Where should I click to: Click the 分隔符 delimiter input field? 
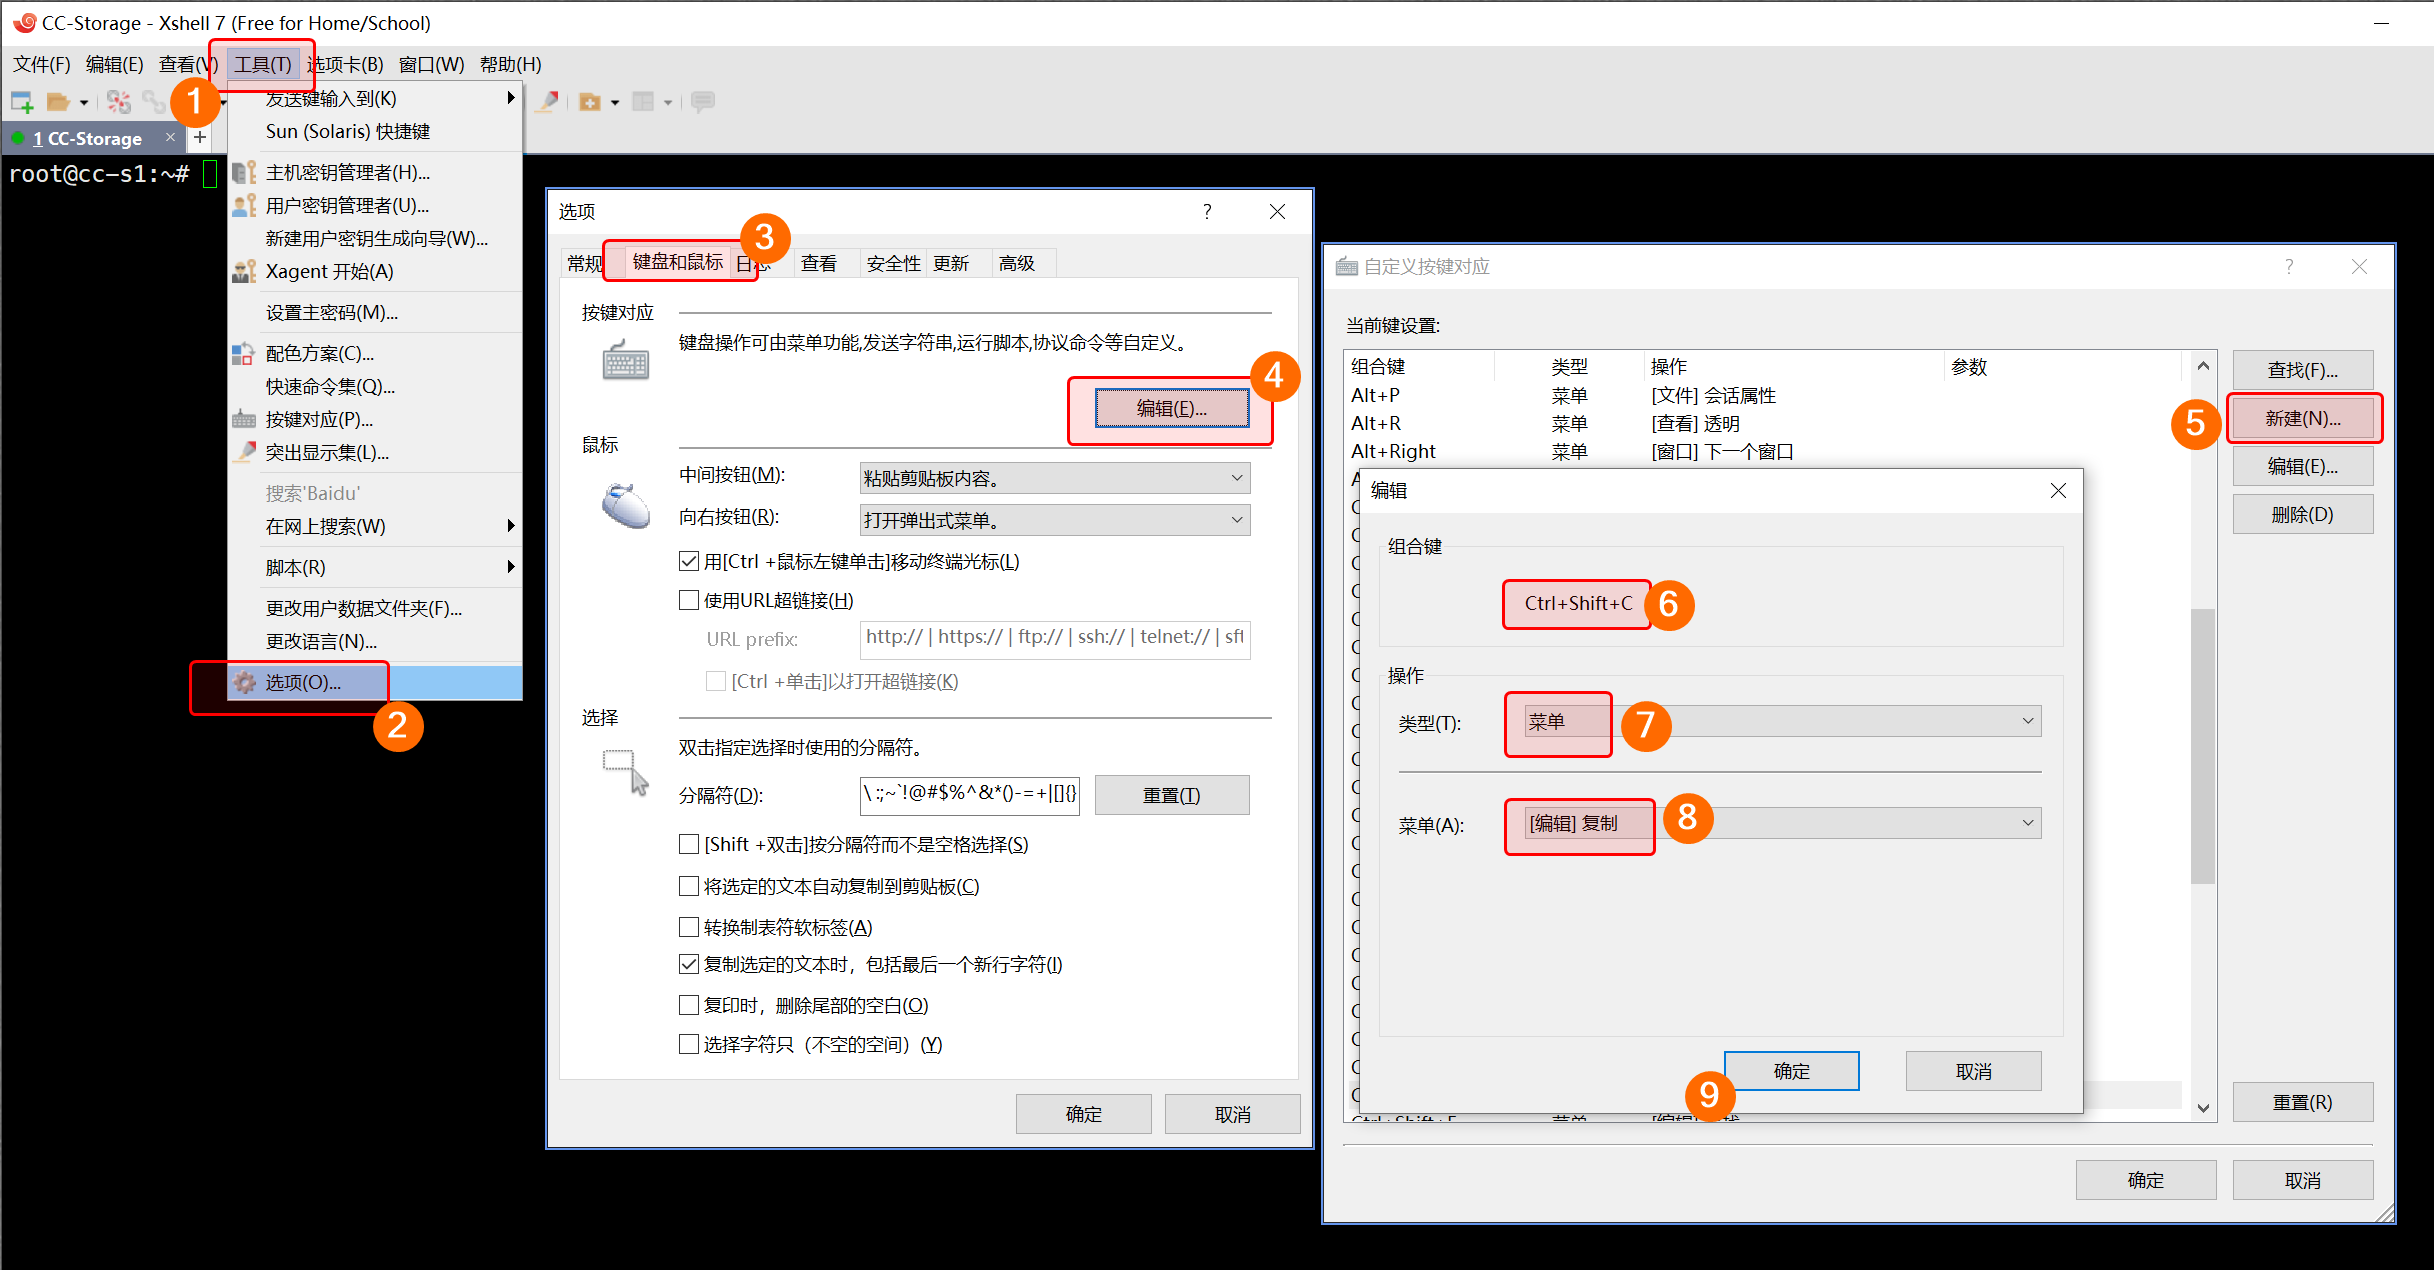pos(968,795)
